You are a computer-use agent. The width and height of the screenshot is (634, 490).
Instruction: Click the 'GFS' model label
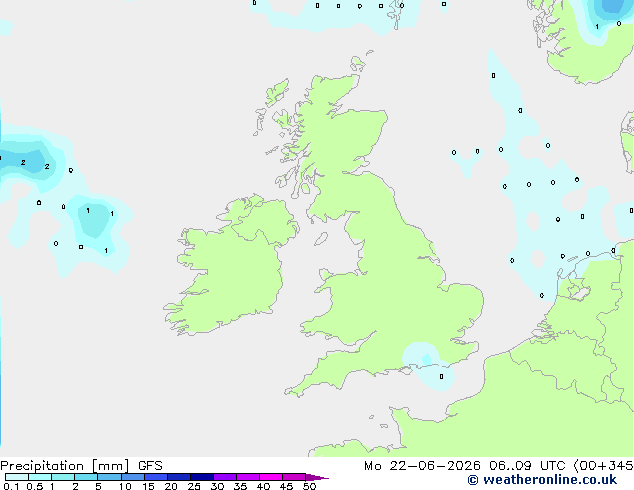(150, 466)
